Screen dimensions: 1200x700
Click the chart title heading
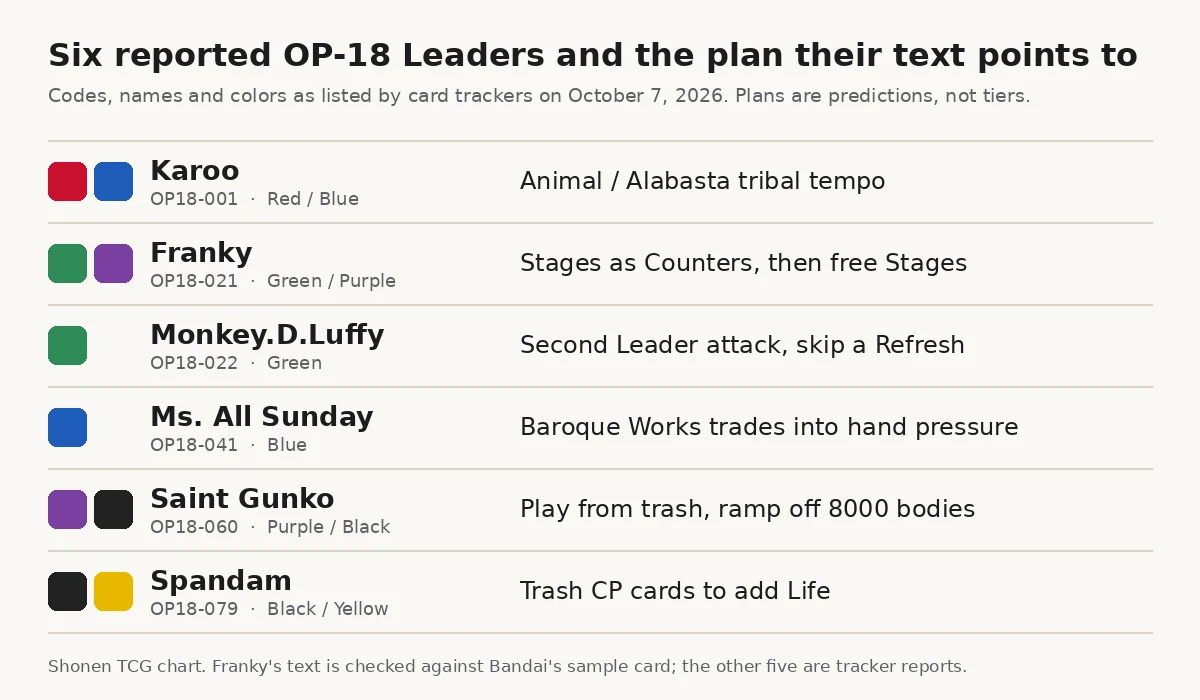[593, 56]
